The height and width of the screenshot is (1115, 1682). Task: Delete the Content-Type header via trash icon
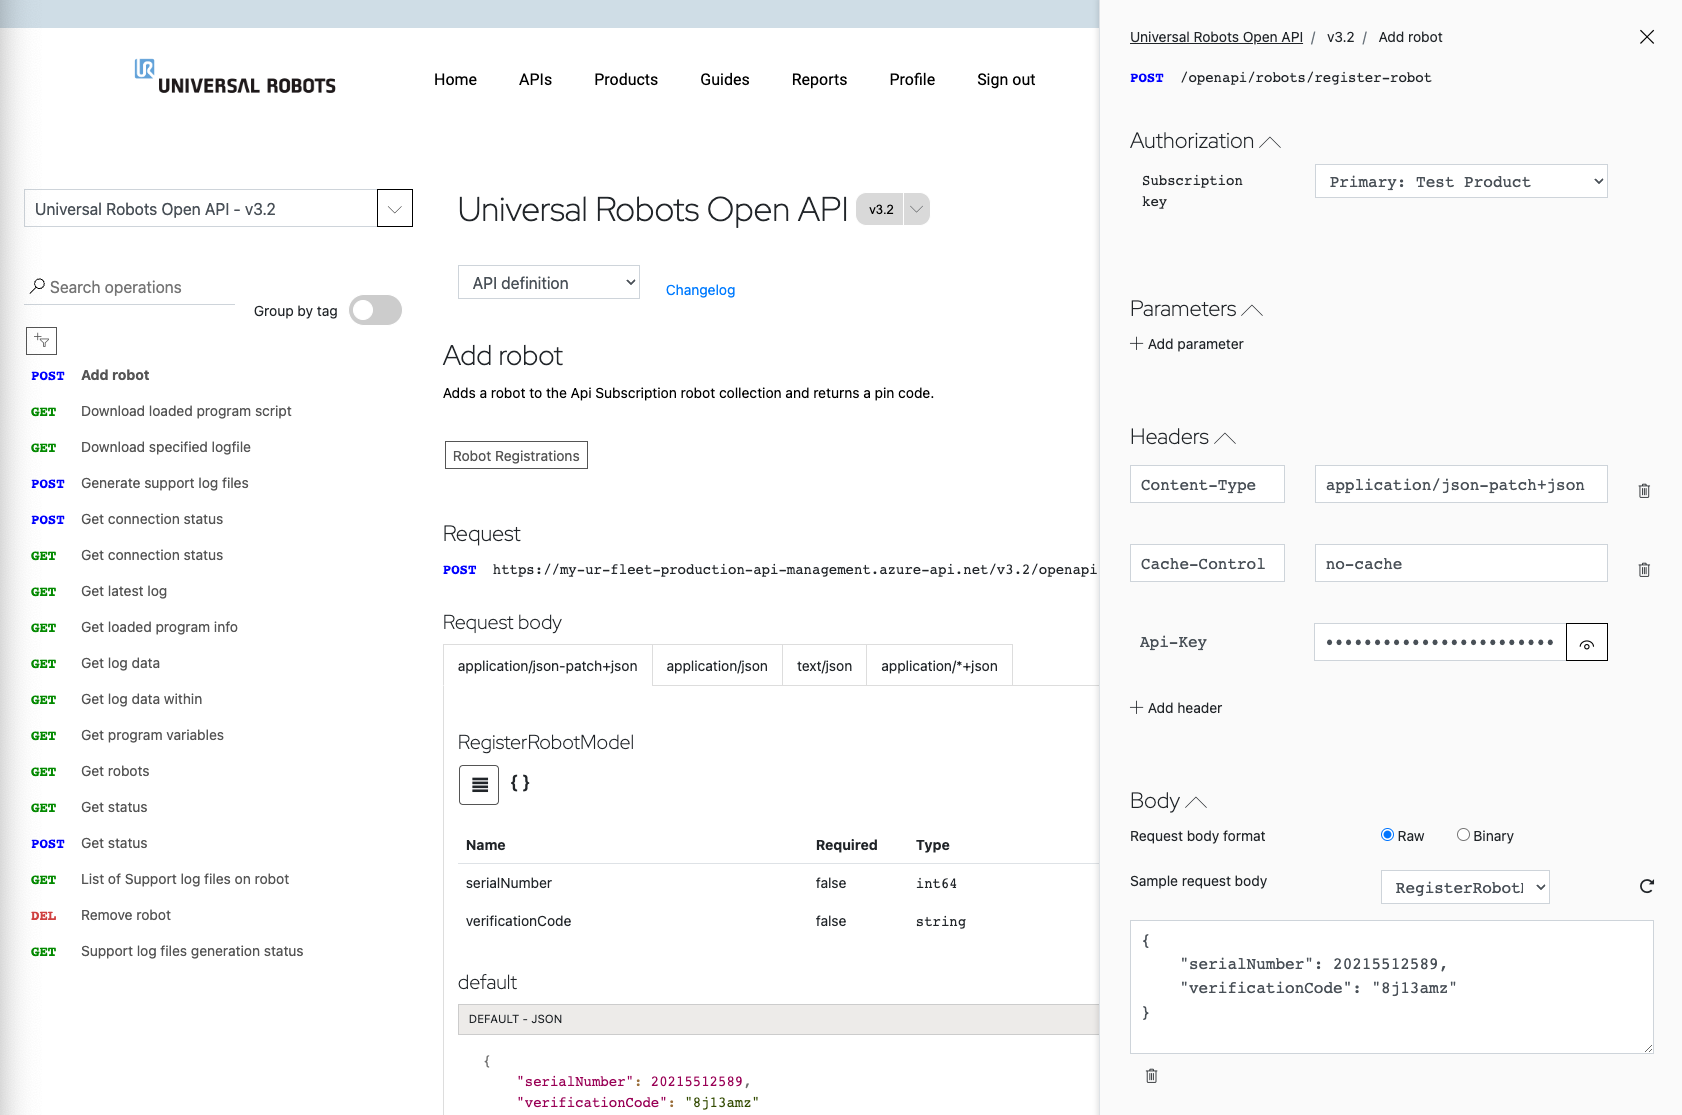pos(1644,490)
